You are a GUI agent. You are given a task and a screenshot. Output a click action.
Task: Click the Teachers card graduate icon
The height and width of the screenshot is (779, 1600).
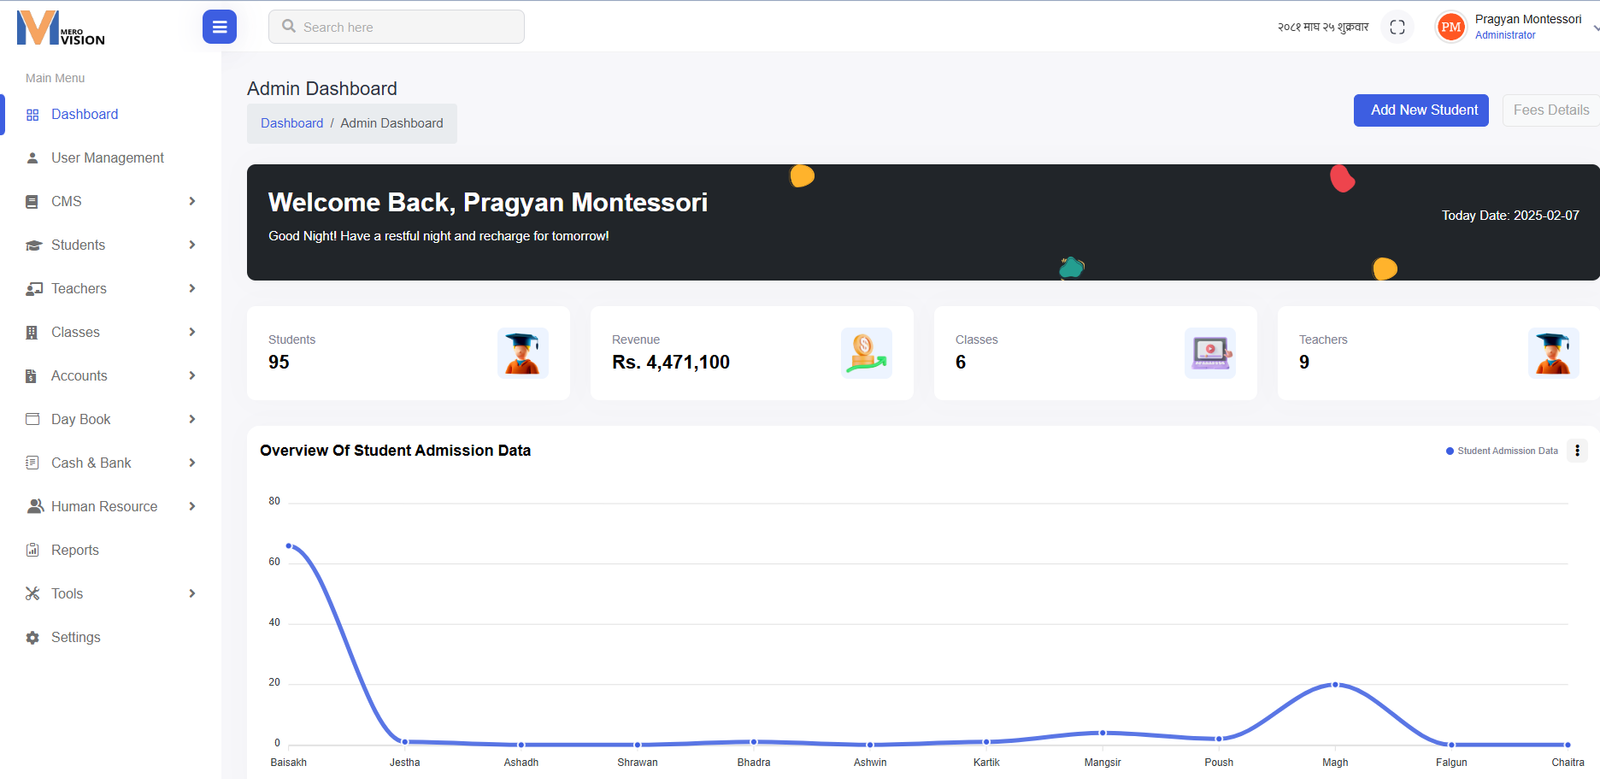1552,353
